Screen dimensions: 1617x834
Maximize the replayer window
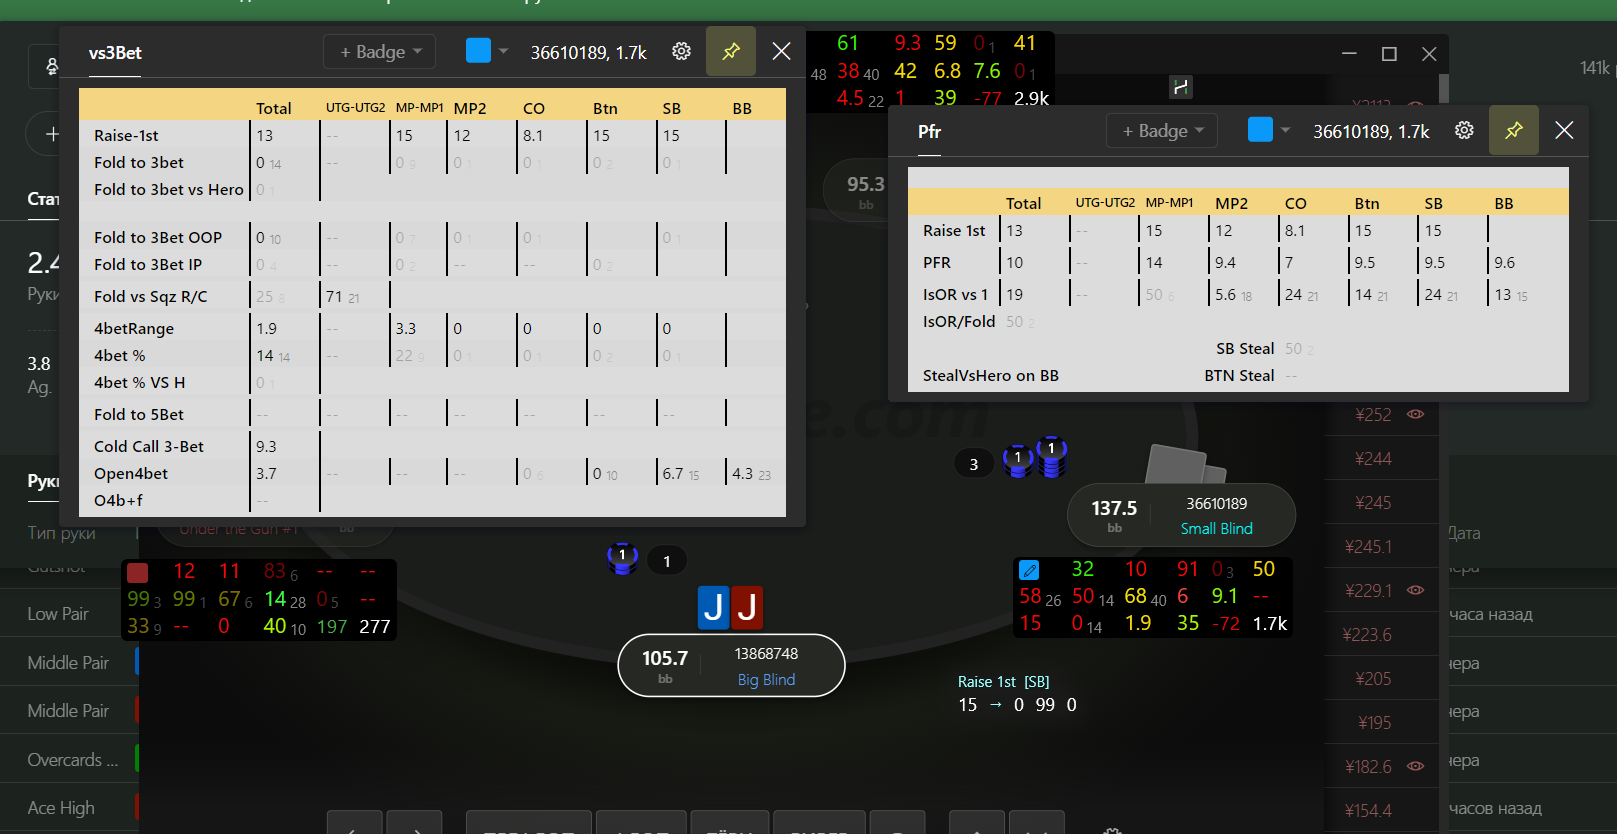[1389, 54]
